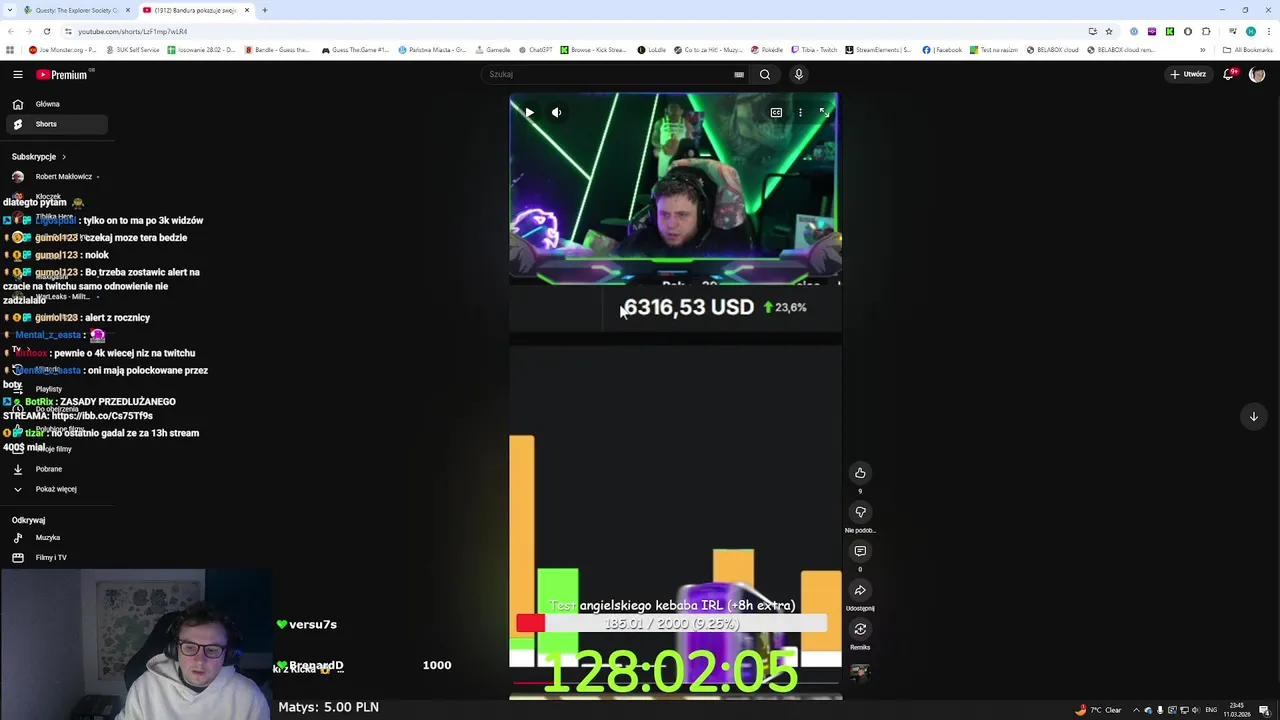Open the Browse - Kick Stream bookmark
The height and width of the screenshot is (720, 1280).
594,50
